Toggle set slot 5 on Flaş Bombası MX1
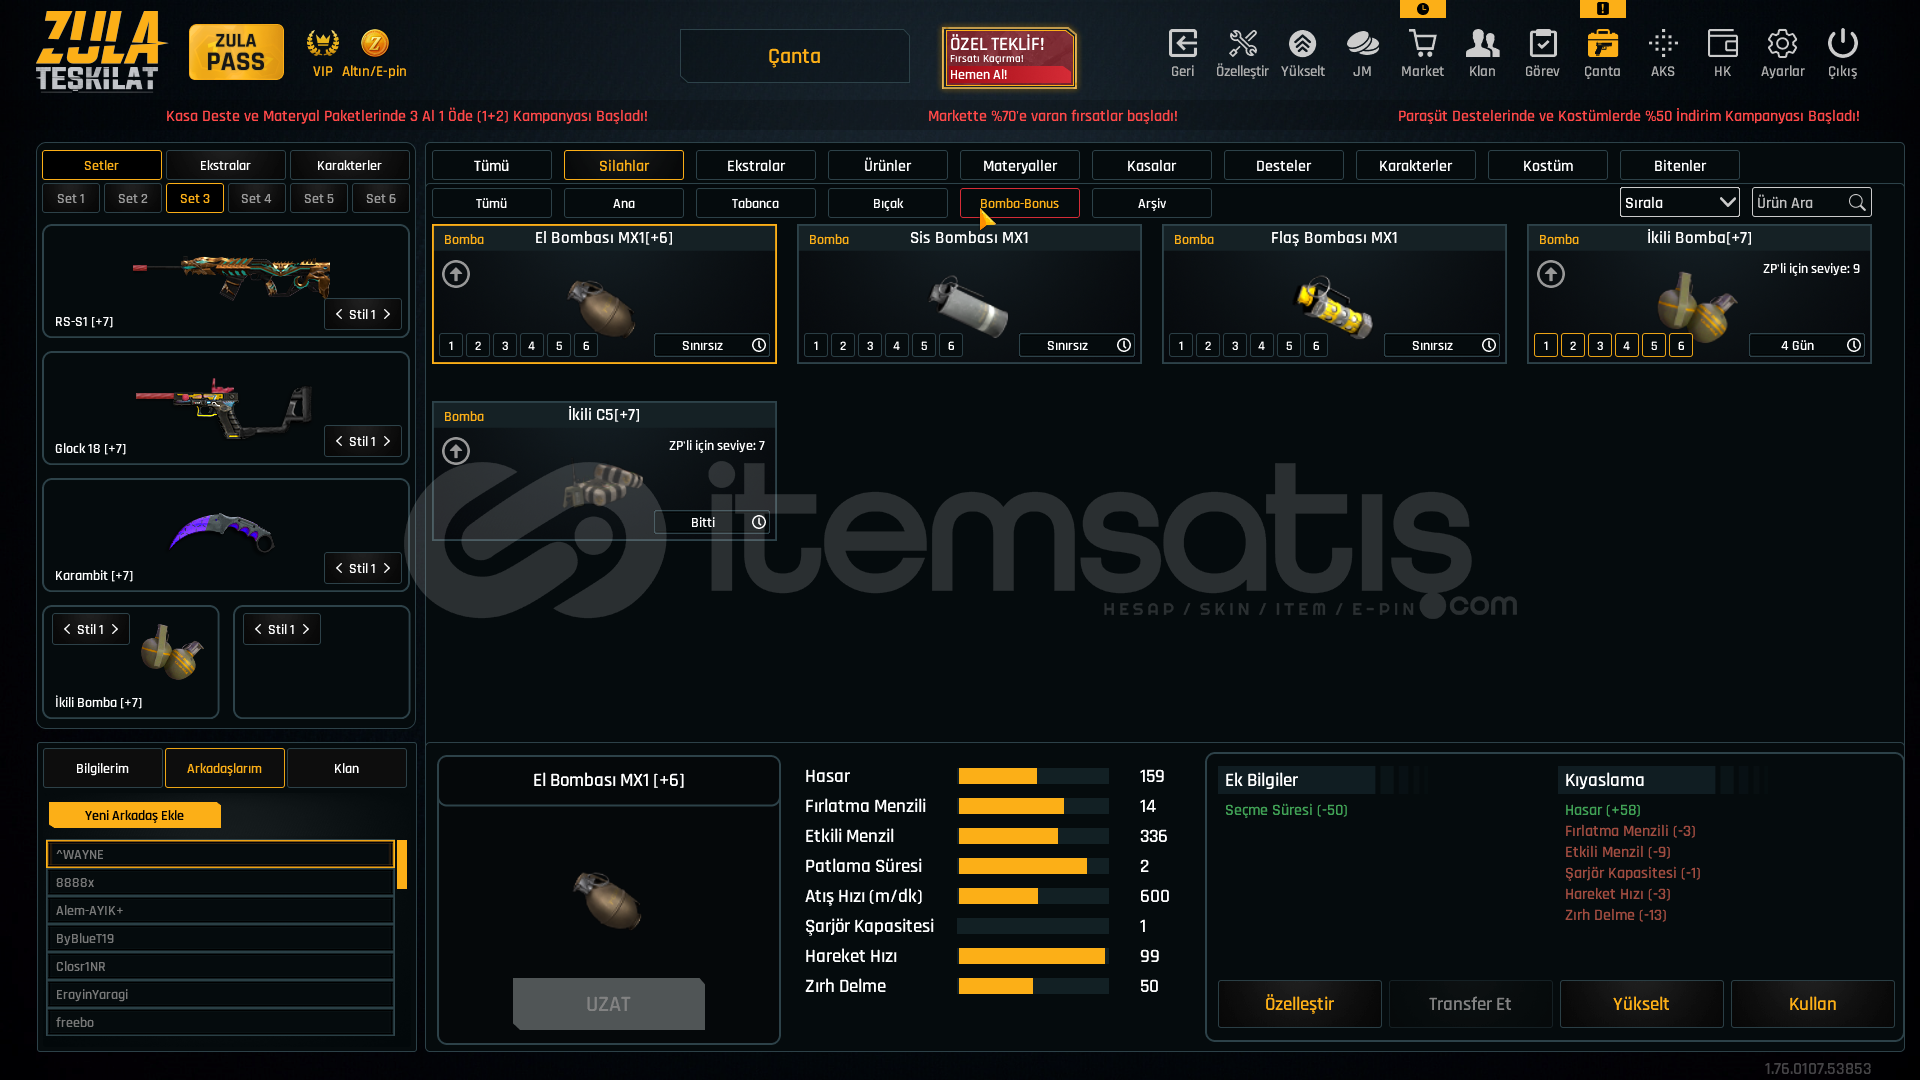 pyautogui.click(x=1289, y=345)
